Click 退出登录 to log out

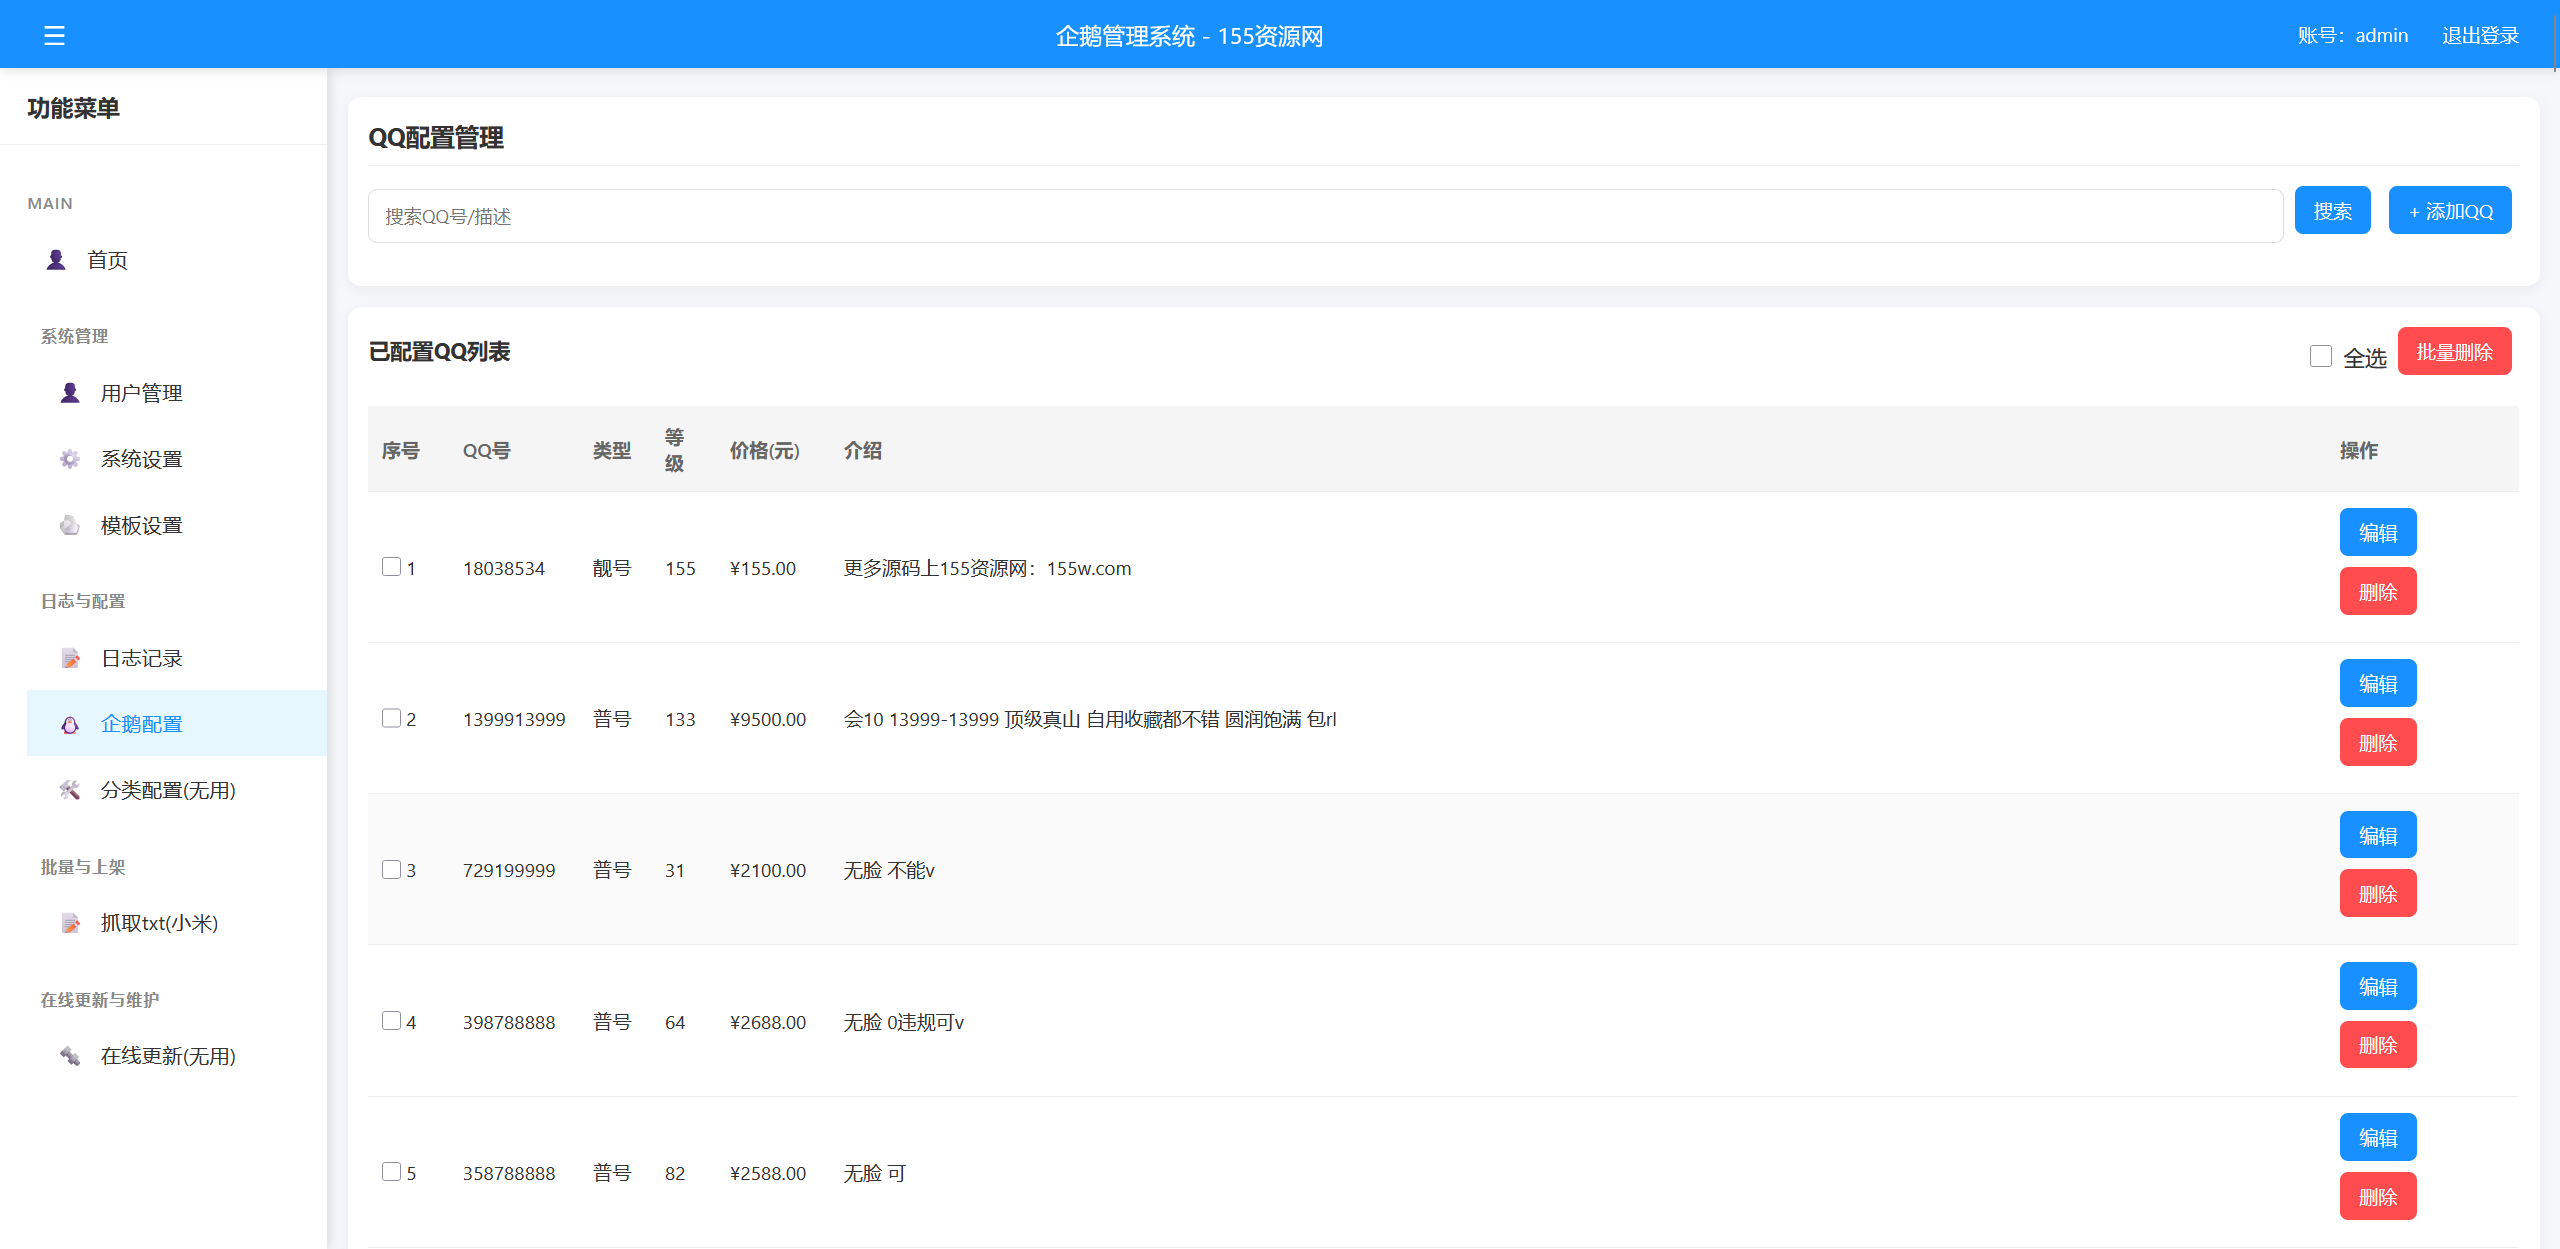[2480, 34]
